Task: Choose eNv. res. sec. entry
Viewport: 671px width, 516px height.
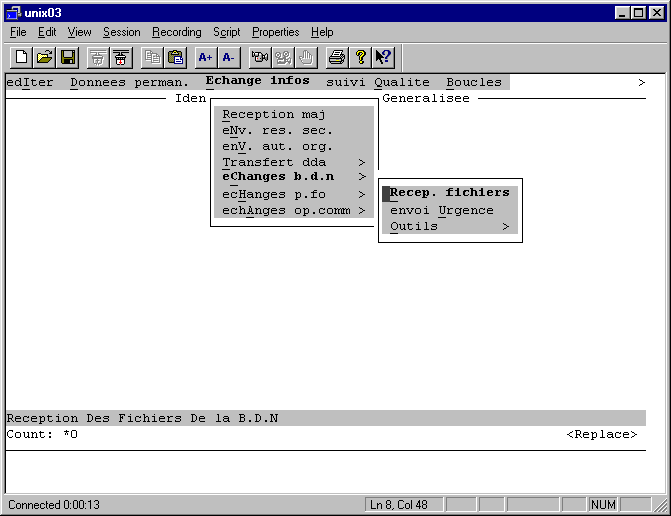Action: (x=277, y=130)
